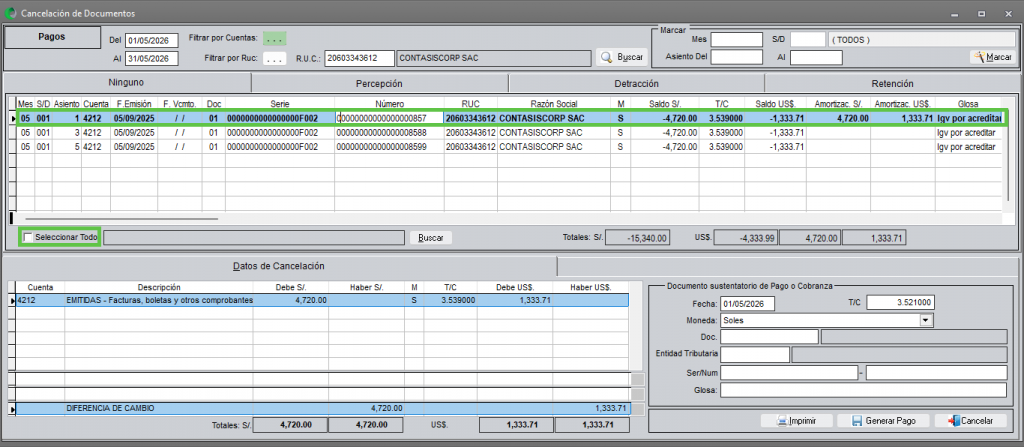The image size is (1024, 447).
Task: Switch to the Percepción tab
Action: 379,84
